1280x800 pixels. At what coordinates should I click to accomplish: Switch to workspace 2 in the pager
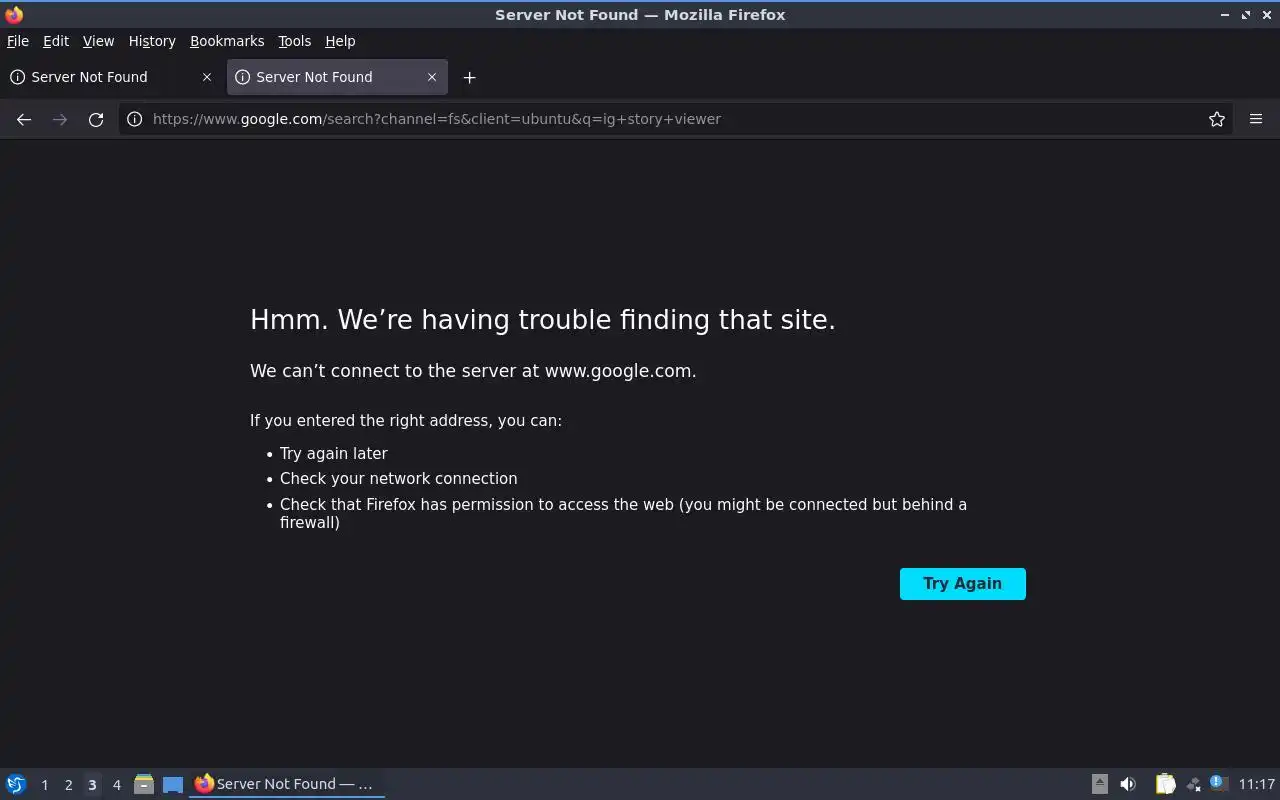click(x=69, y=785)
